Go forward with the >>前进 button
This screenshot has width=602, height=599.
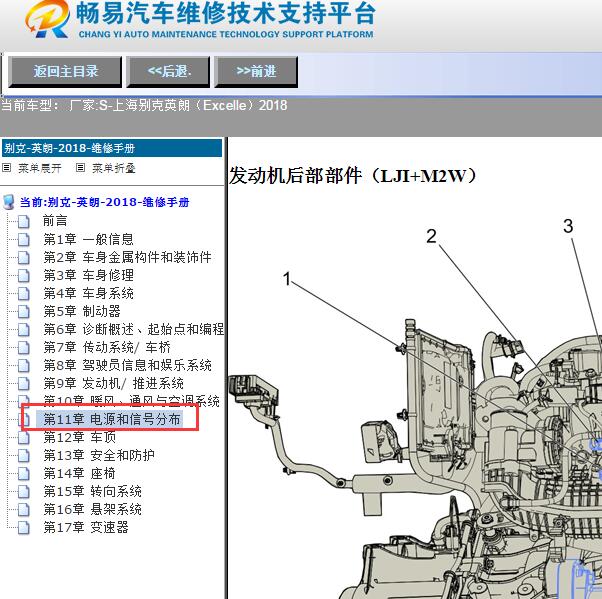point(256,71)
